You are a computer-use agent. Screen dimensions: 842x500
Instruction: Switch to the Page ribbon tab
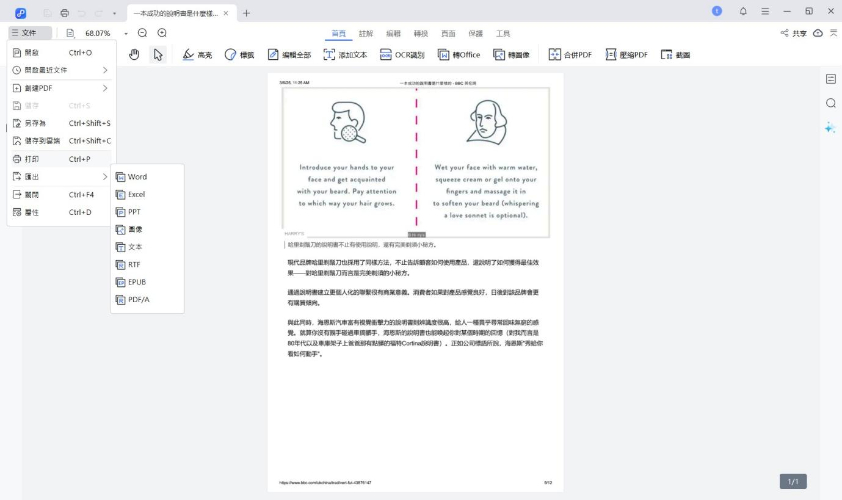tap(448, 33)
